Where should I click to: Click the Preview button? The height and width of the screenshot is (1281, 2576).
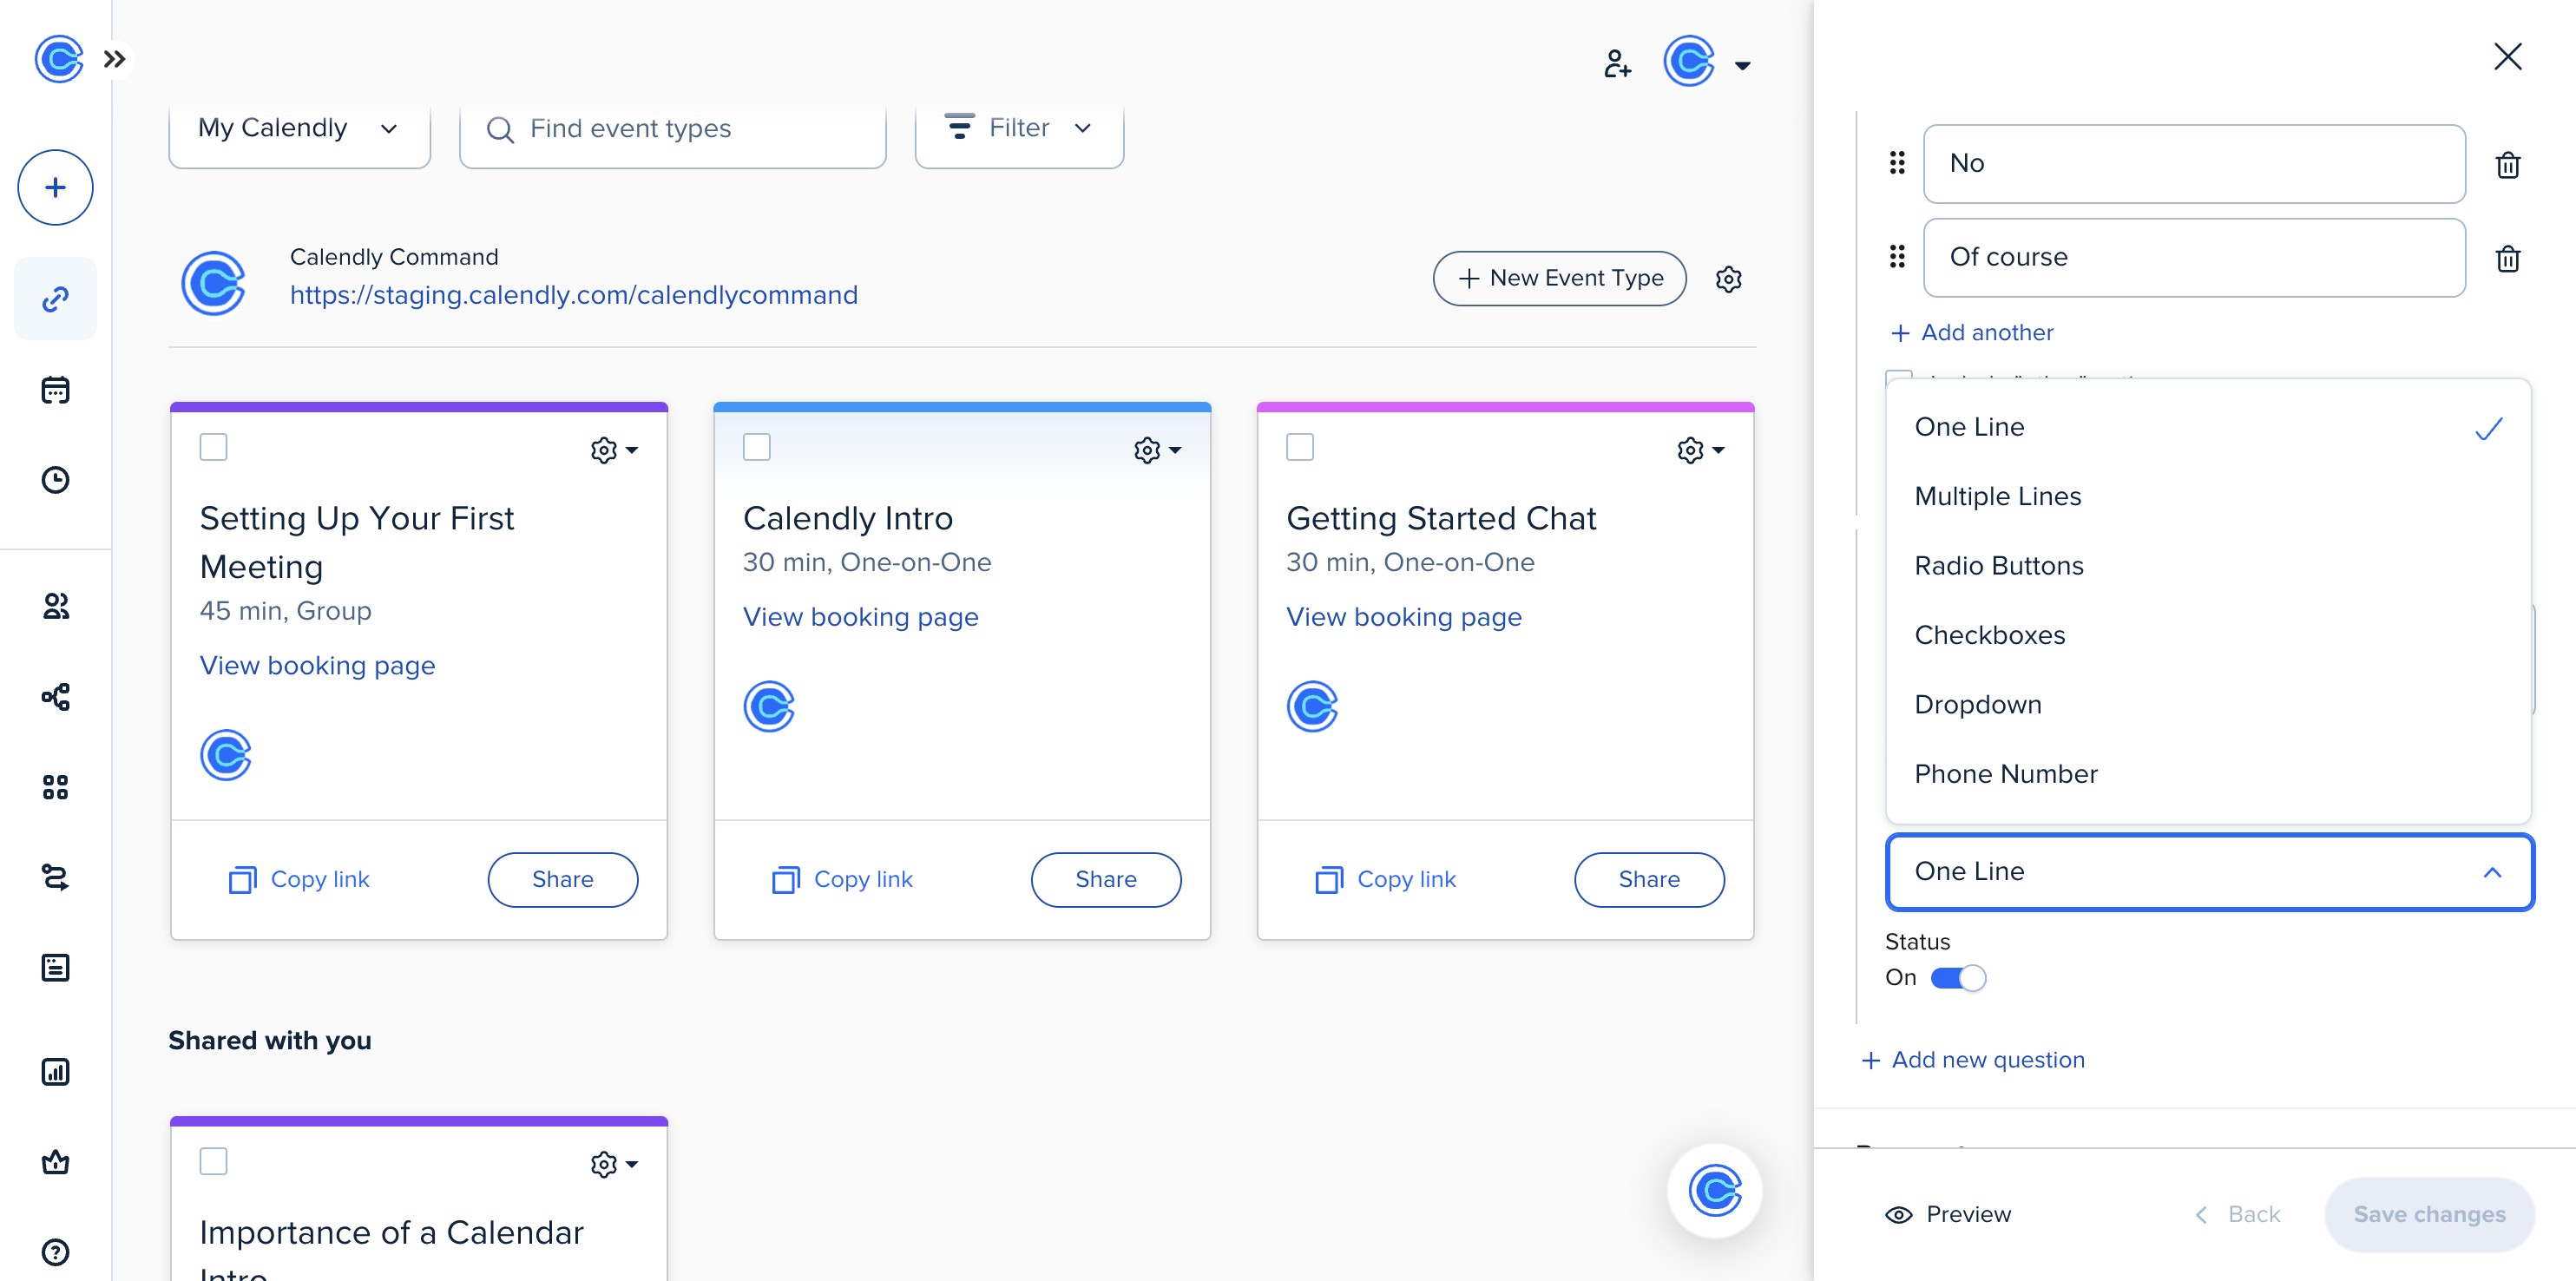click(x=1947, y=1215)
